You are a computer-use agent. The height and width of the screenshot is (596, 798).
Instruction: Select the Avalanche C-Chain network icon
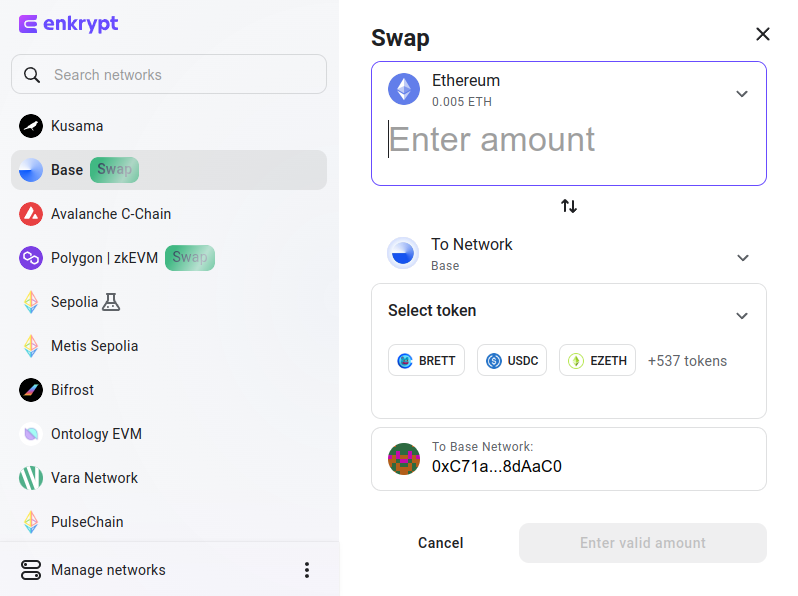coord(31,214)
